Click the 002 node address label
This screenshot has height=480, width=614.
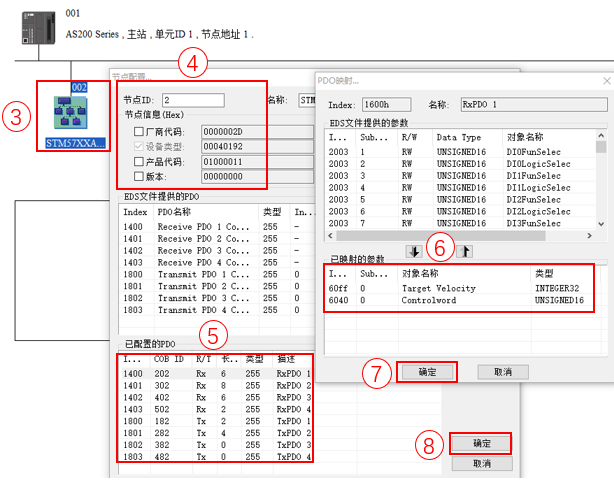pyautogui.click(x=79, y=87)
